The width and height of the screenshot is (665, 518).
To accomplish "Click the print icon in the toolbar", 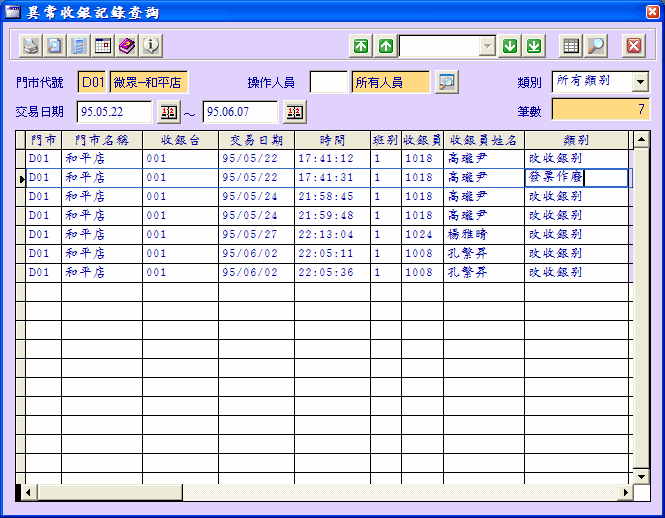I will pyautogui.click(x=31, y=45).
